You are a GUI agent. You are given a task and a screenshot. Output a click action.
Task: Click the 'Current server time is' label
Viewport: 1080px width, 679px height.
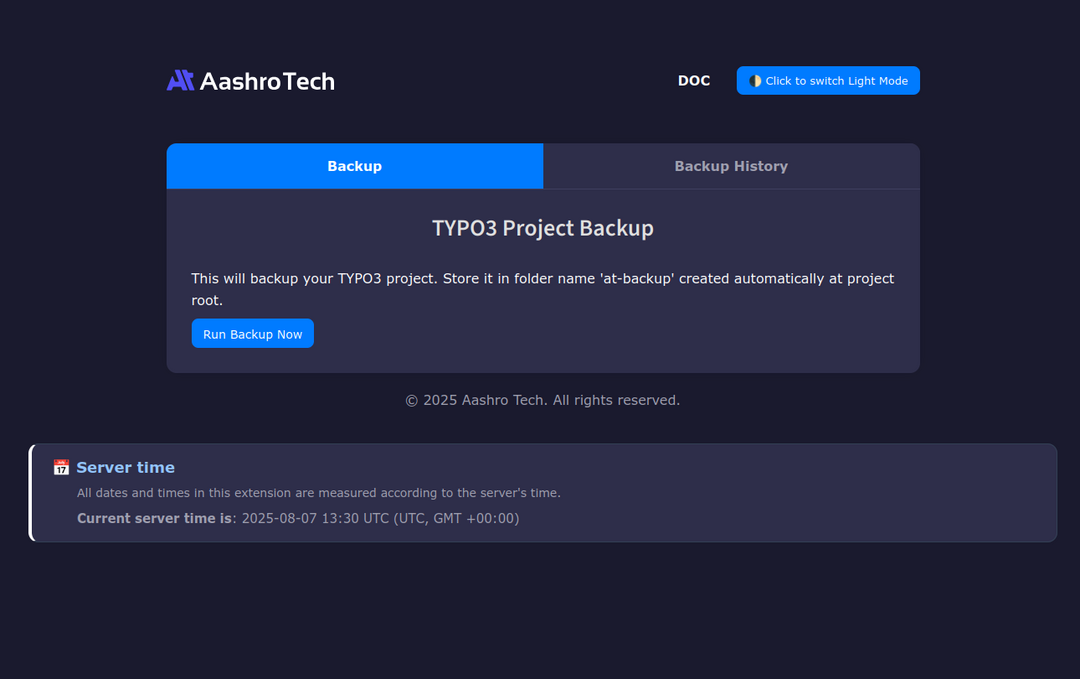154,518
